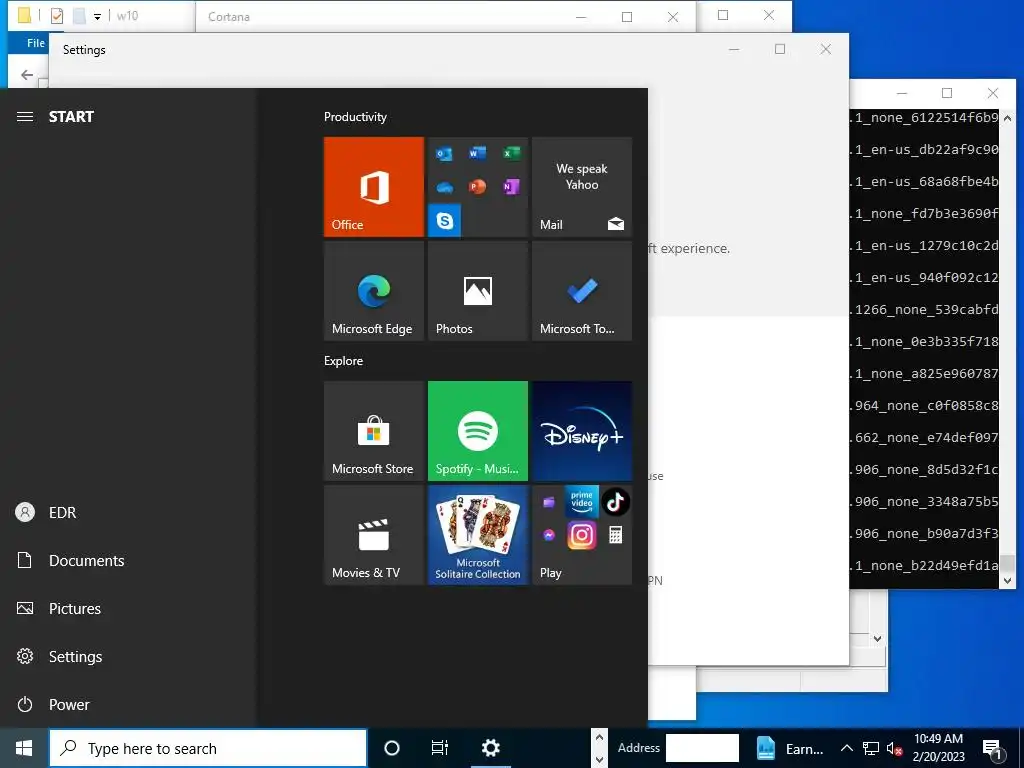Open Cortana from the taskbar

[x=392, y=748]
